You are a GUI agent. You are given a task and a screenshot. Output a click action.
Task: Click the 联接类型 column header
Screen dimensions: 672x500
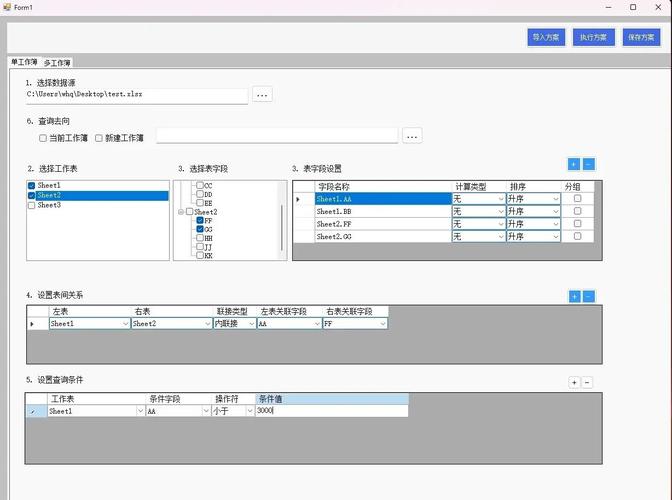235,311
